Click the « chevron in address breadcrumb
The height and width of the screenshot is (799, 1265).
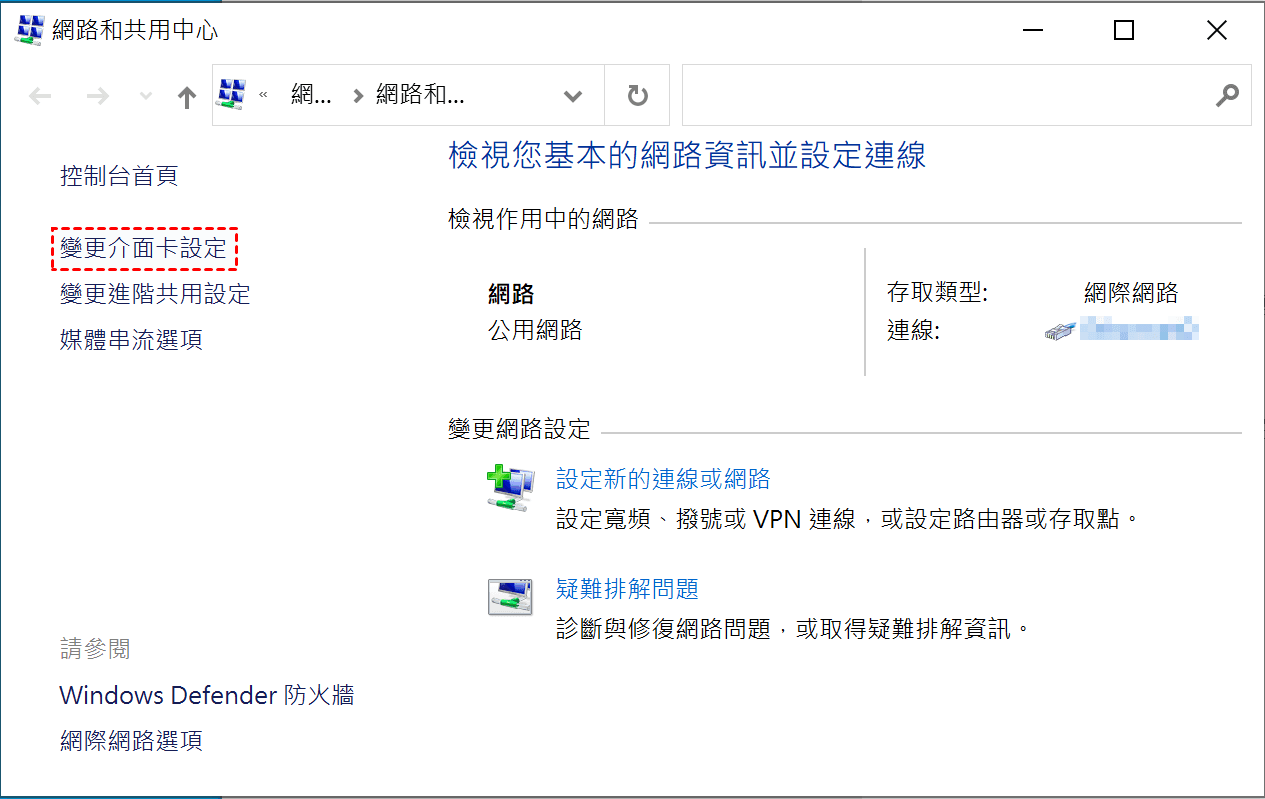click(x=264, y=96)
